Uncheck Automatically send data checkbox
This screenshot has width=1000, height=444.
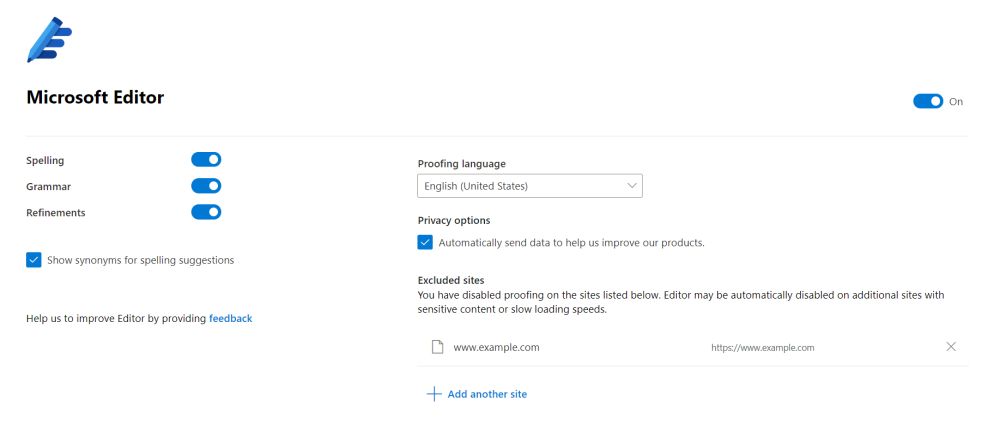425,242
